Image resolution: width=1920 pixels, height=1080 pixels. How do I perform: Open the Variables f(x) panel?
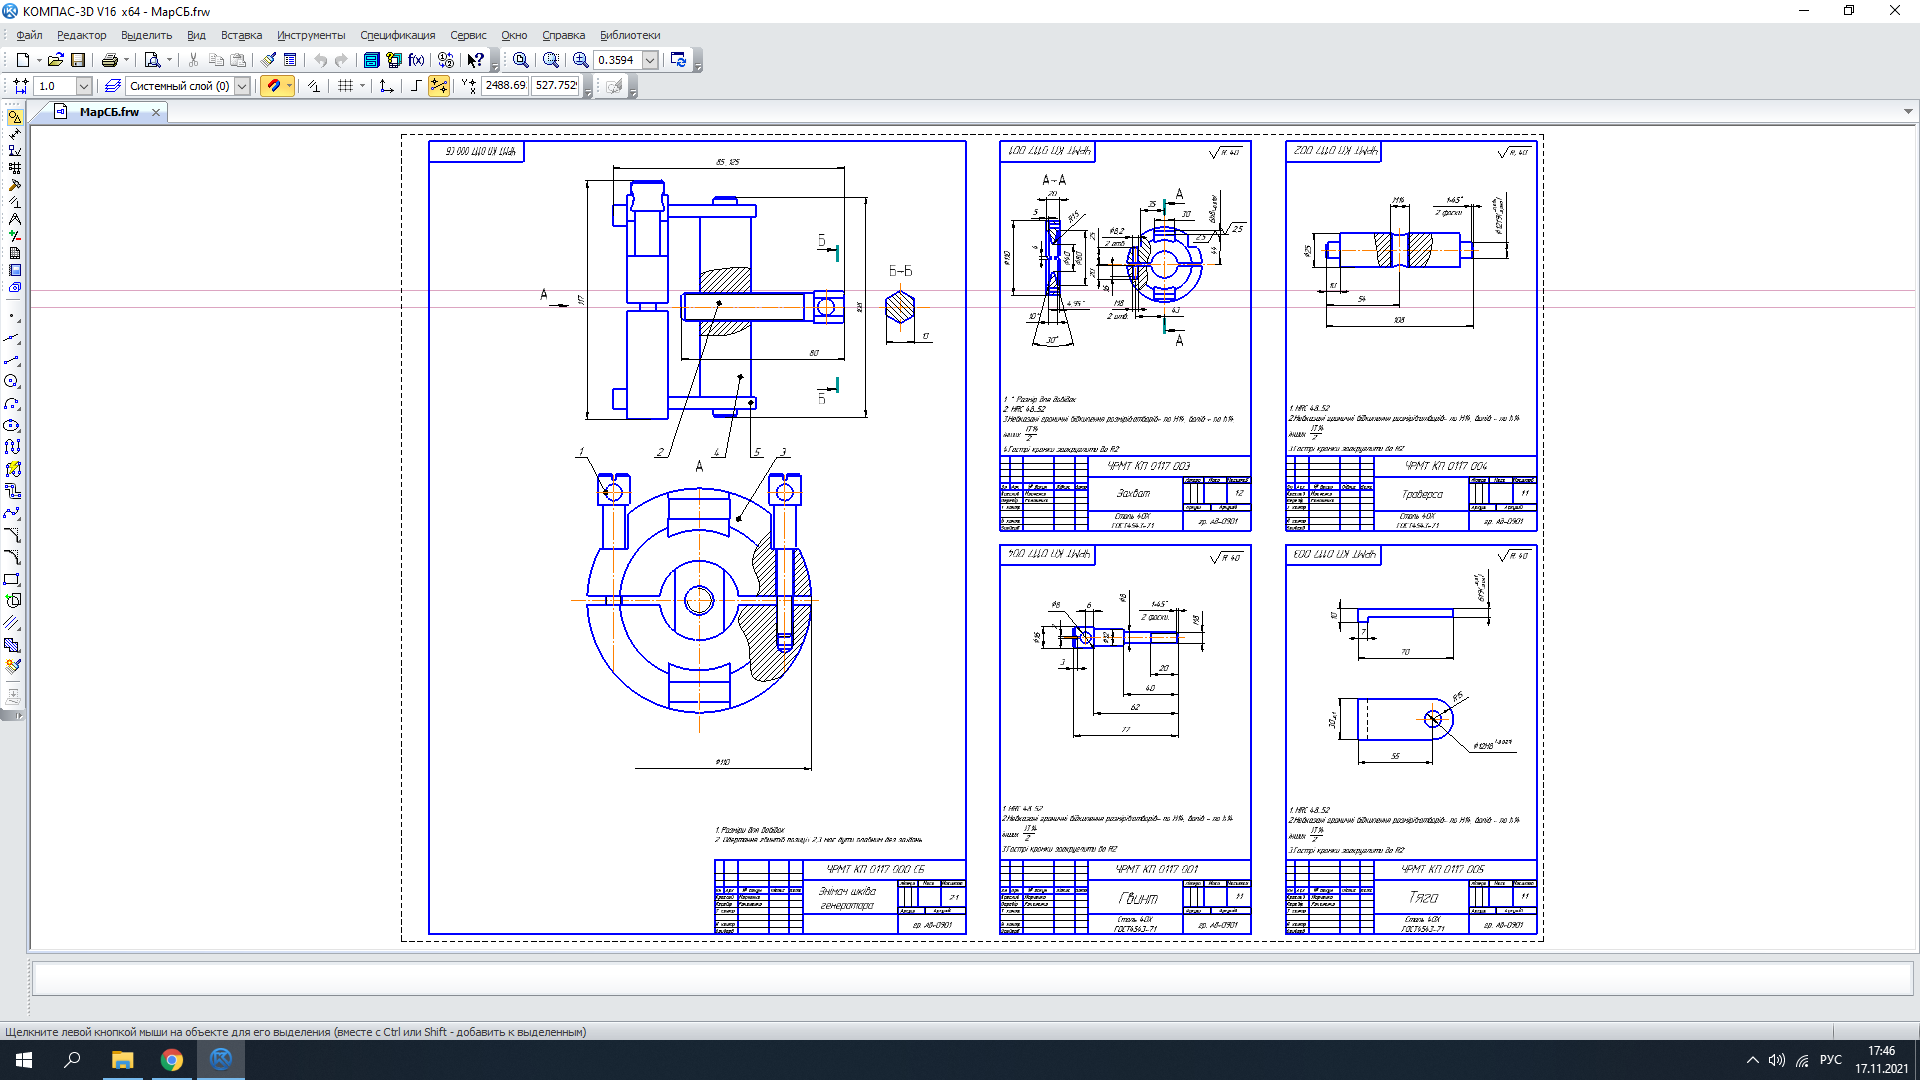click(416, 60)
